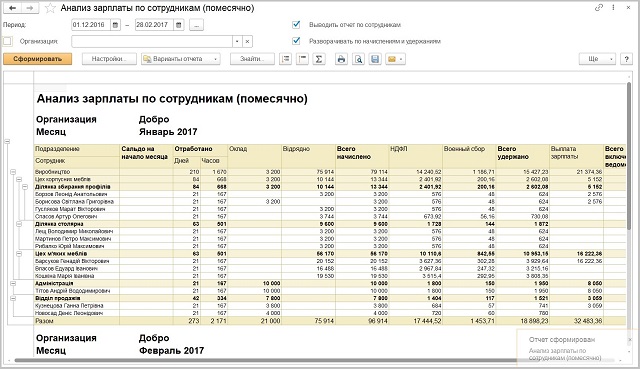Click into the Организация input field
Viewport: 640px width, 369px height.
(152, 41)
